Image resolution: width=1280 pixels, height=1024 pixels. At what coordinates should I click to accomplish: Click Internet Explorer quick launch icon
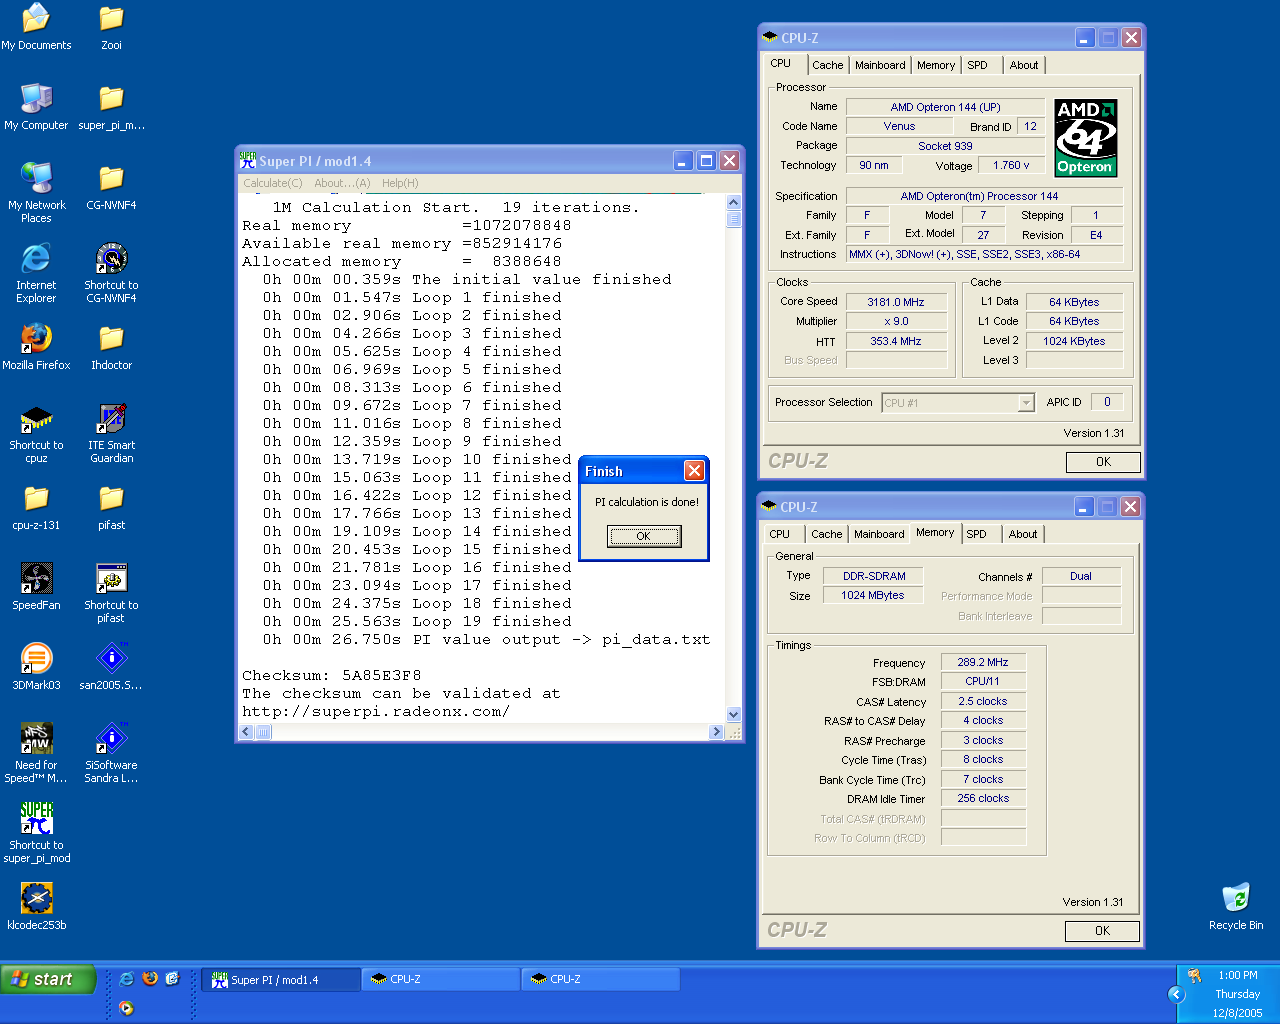click(x=127, y=979)
